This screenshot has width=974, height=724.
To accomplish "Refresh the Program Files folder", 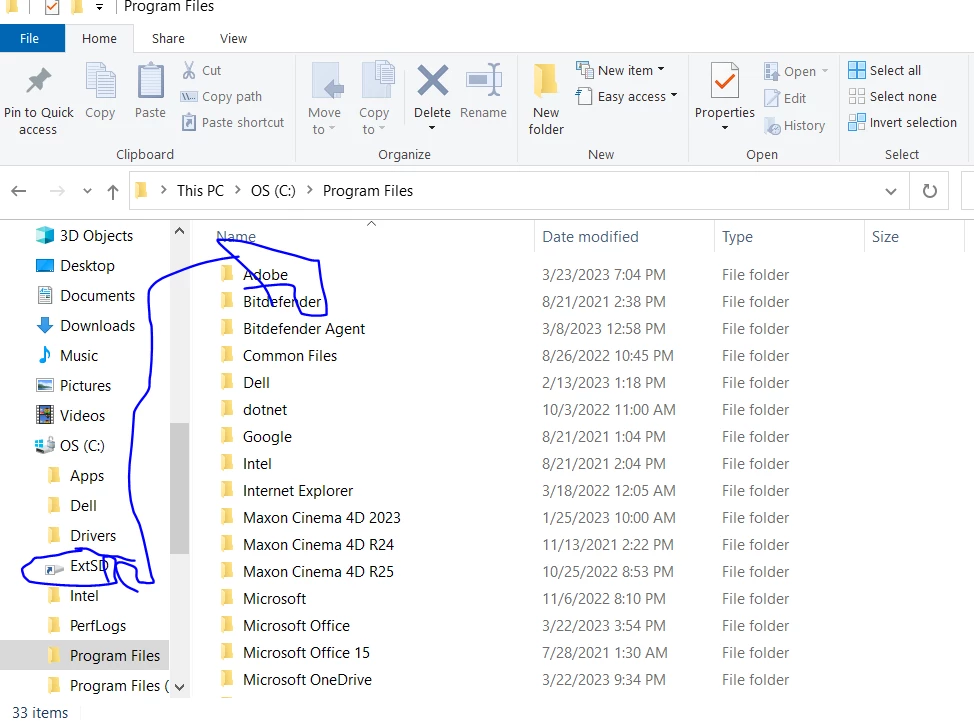I will pyautogui.click(x=929, y=191).
